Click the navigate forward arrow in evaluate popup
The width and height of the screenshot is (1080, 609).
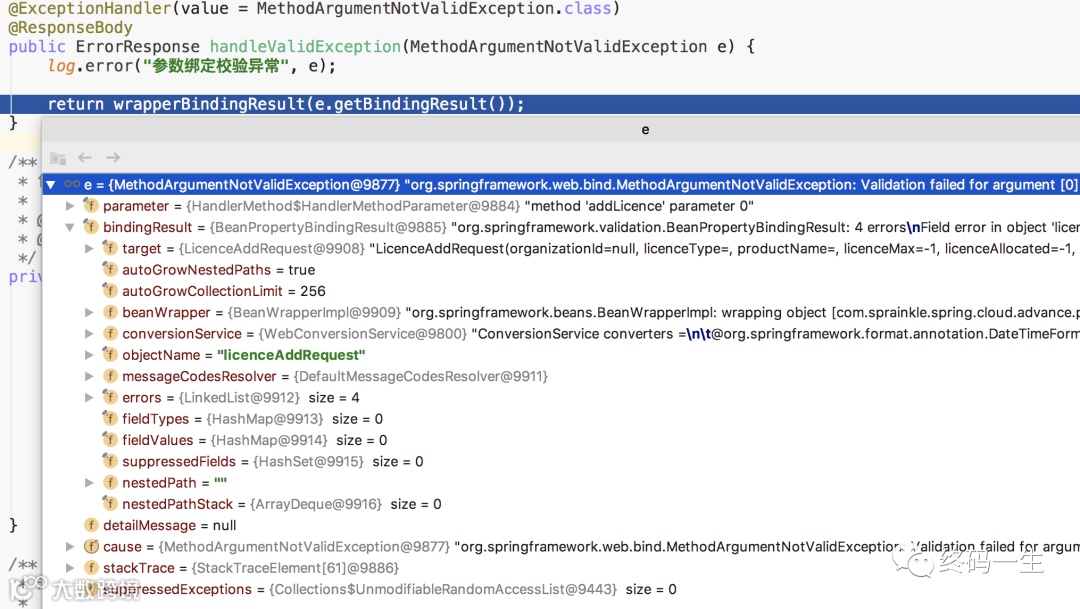[113, 158]
